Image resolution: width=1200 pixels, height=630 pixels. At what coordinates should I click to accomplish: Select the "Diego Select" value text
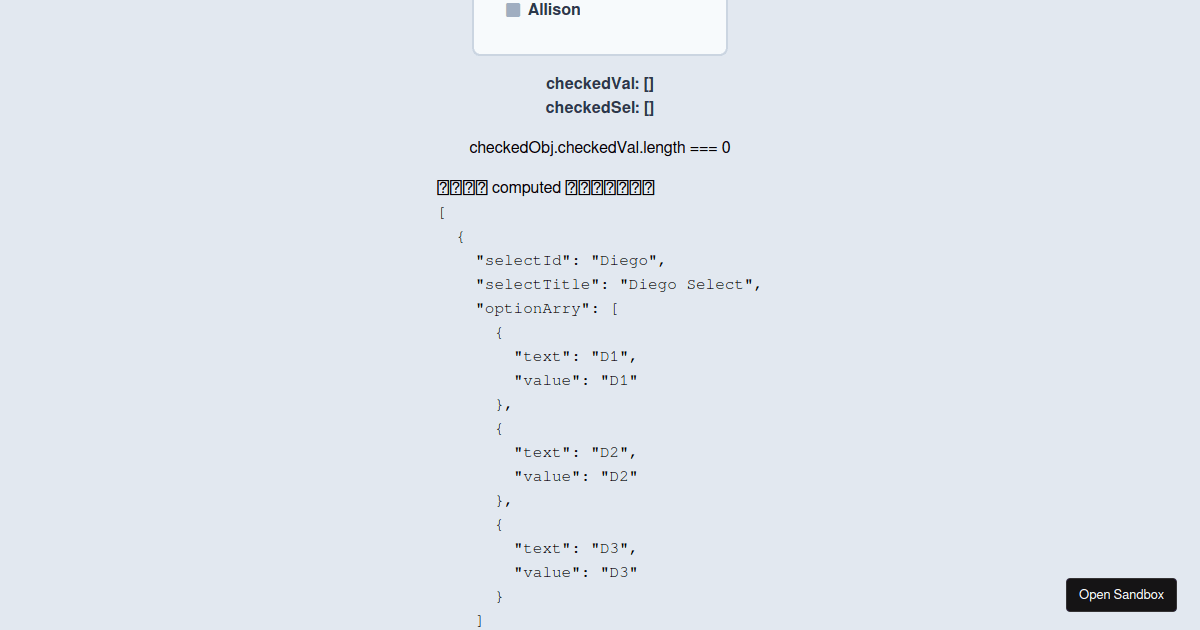[x=687, y=284]
